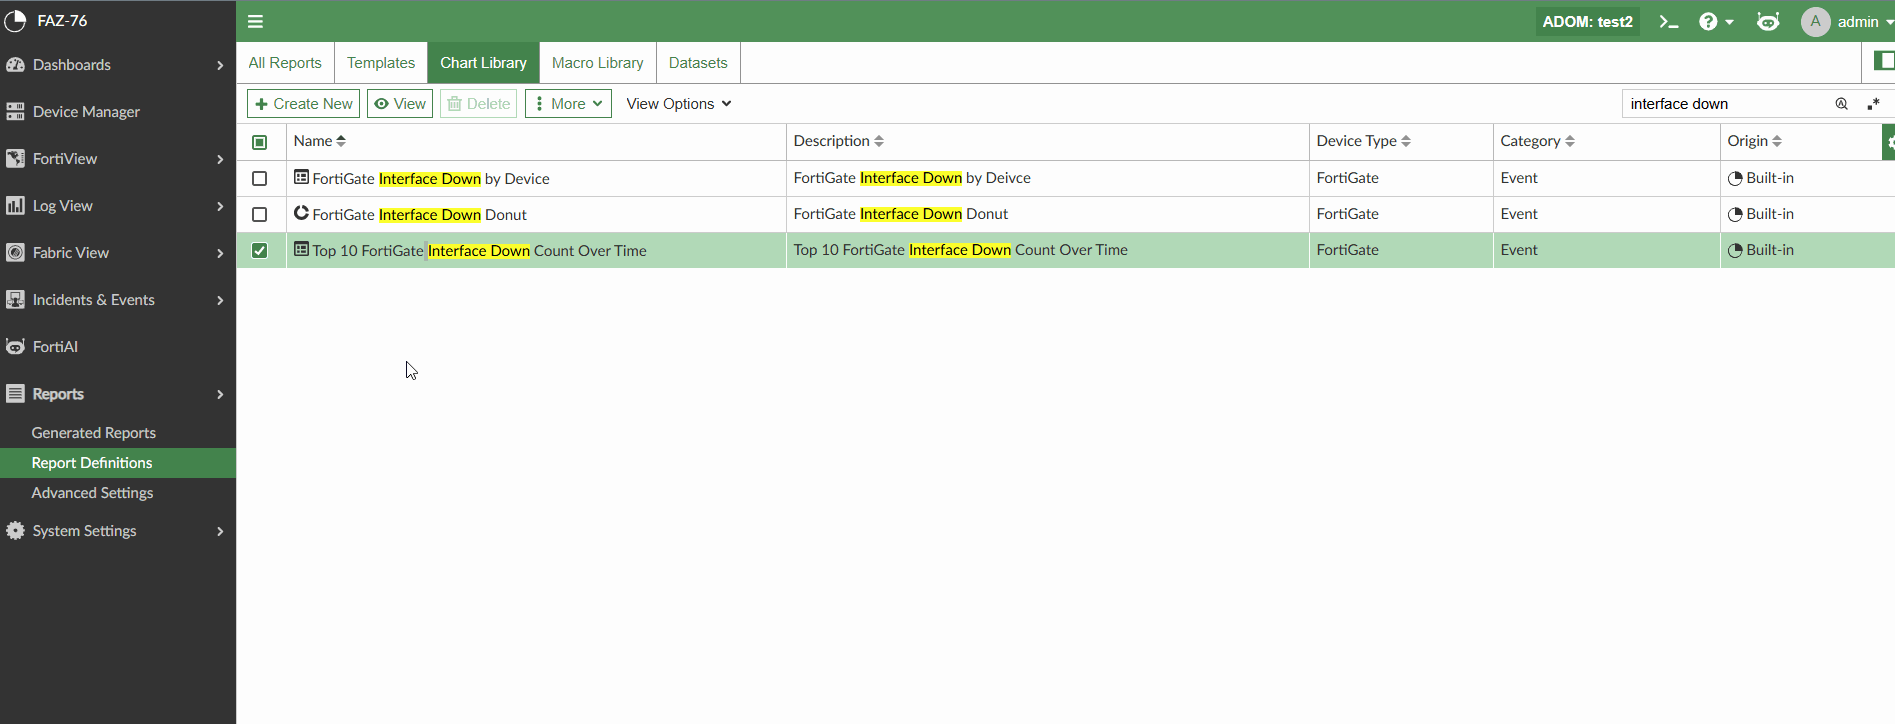Click the admin avatar icon
This screenshot has width=1895, height=724.
click(1815, 21)
